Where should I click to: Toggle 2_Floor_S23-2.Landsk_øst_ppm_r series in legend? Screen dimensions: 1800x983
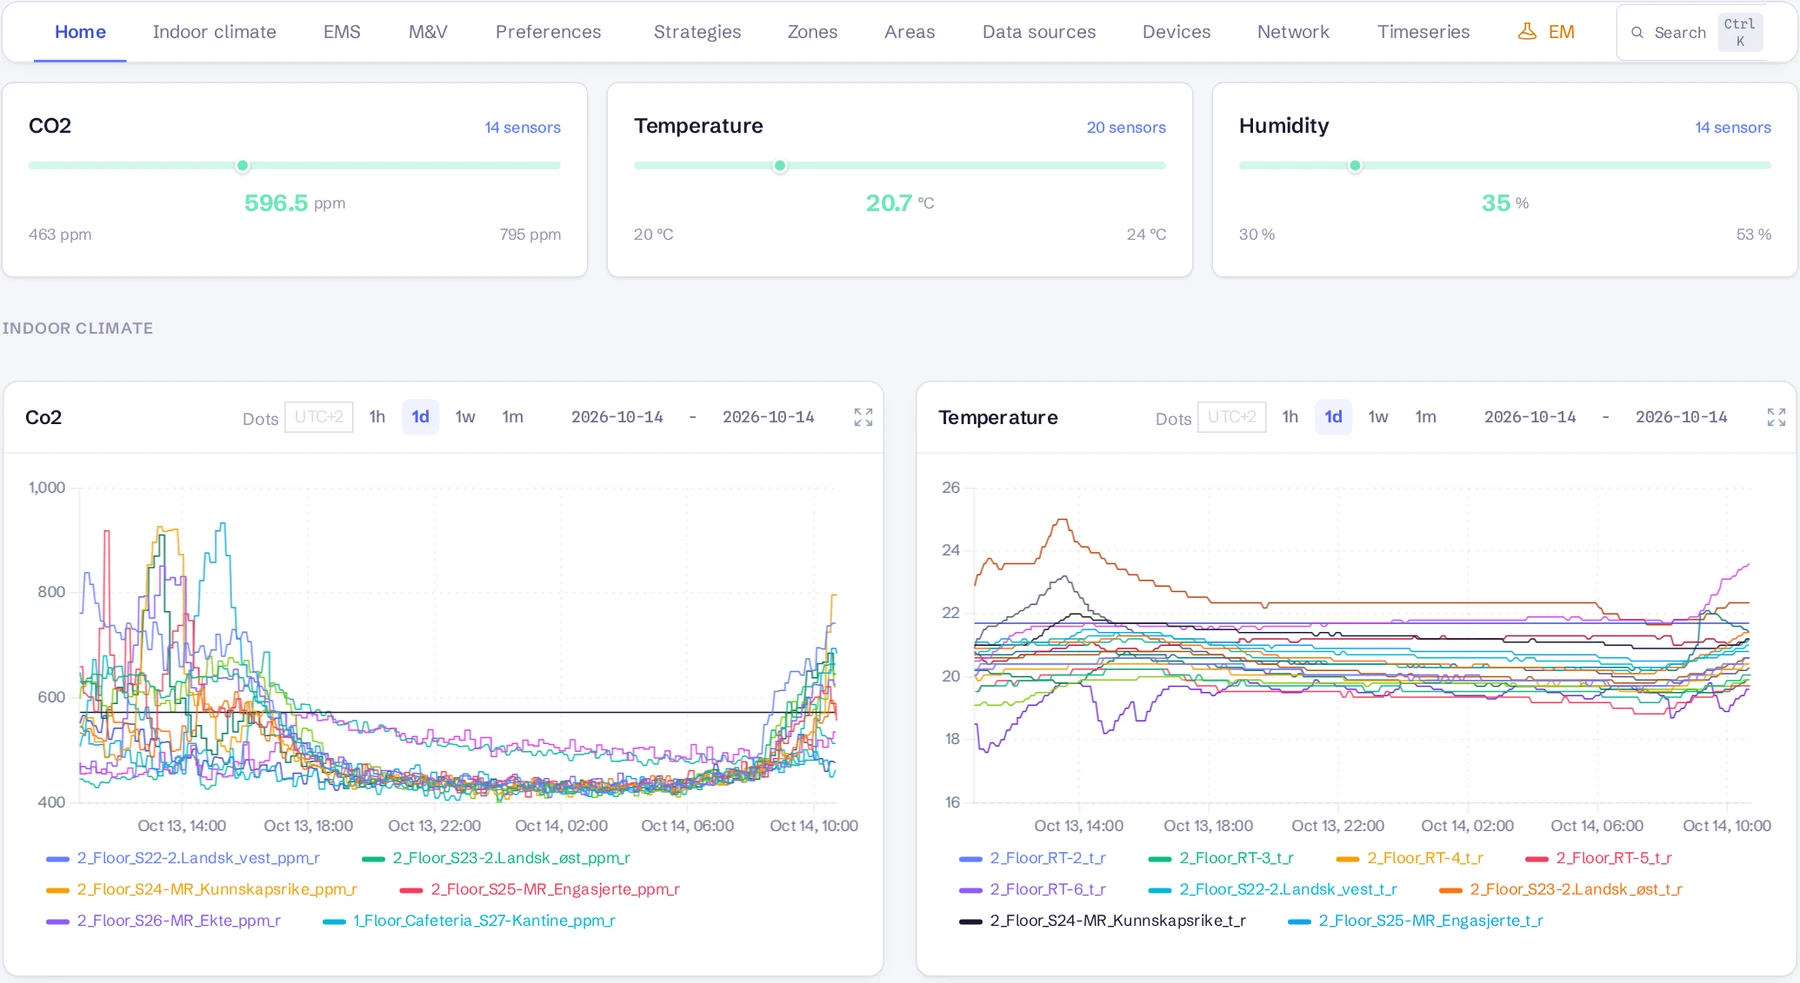click(496, 858)
